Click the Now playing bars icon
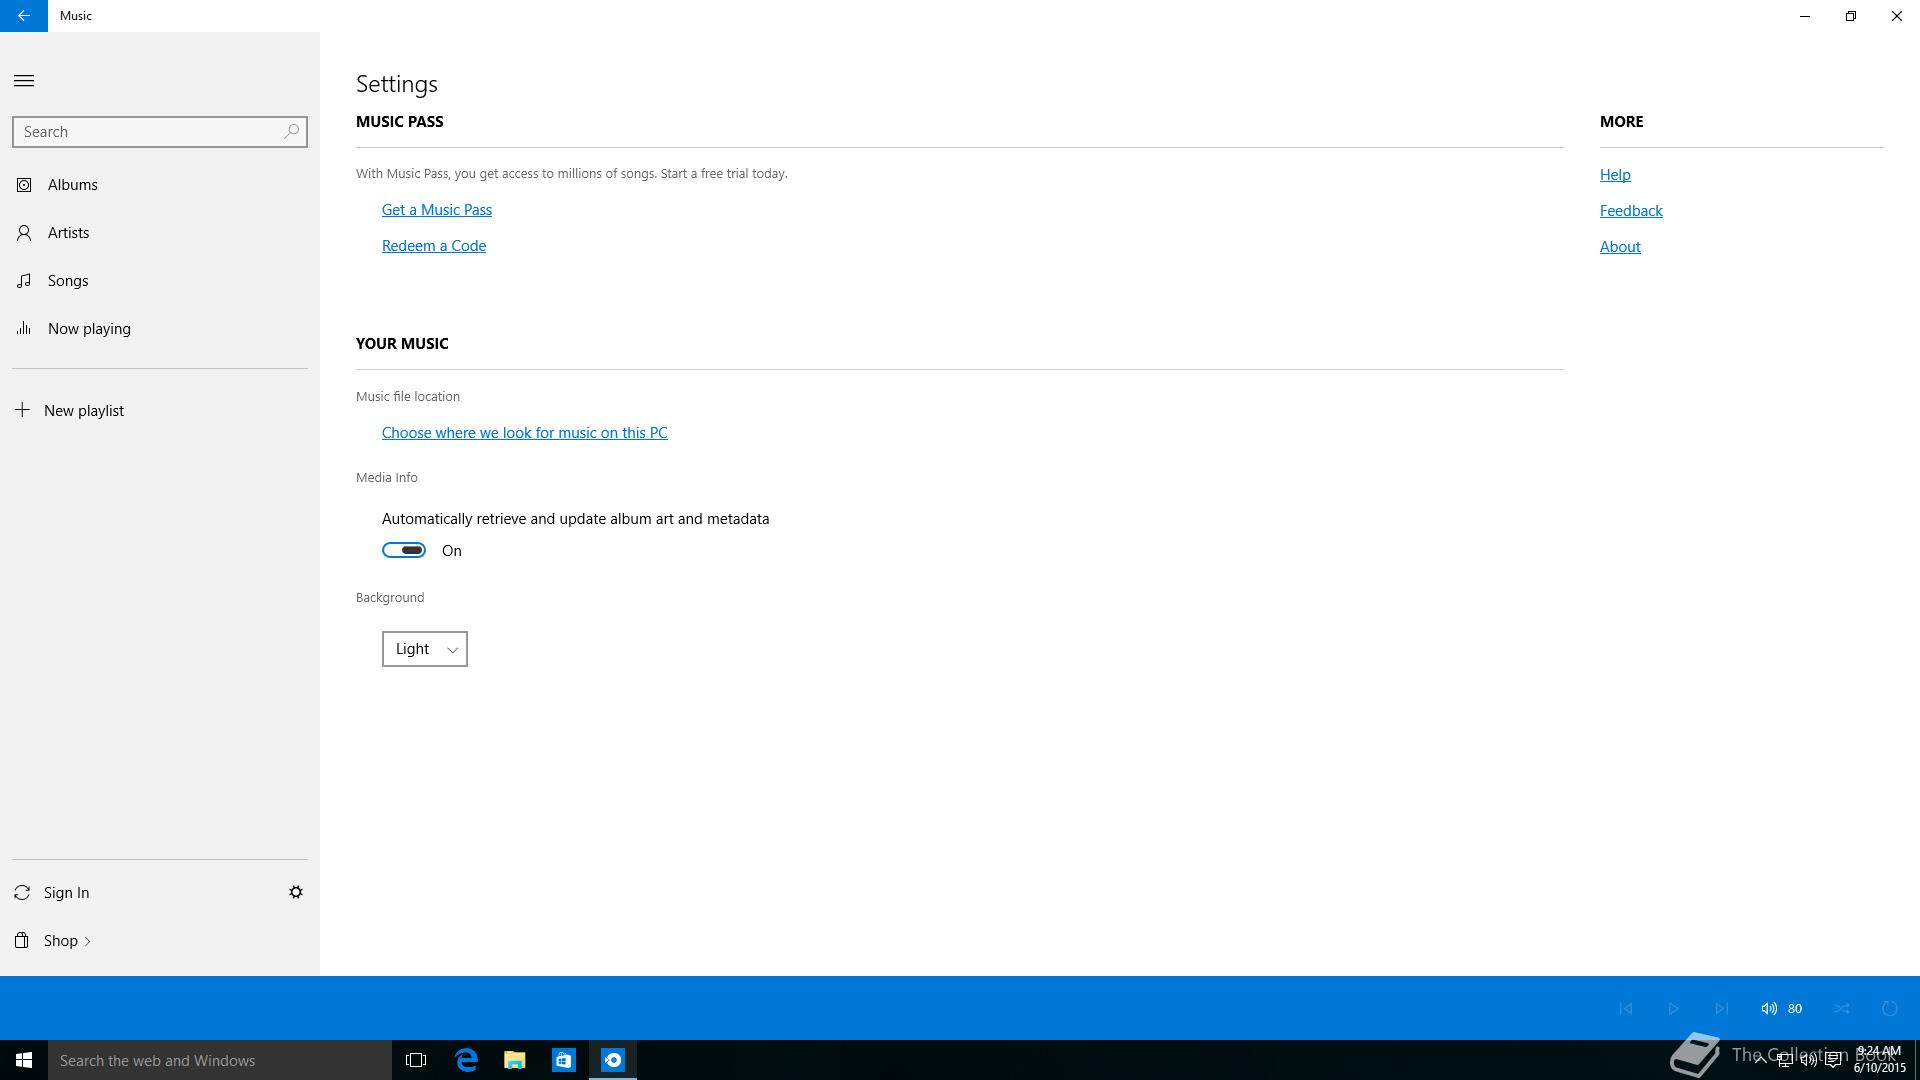 (24, 328)
